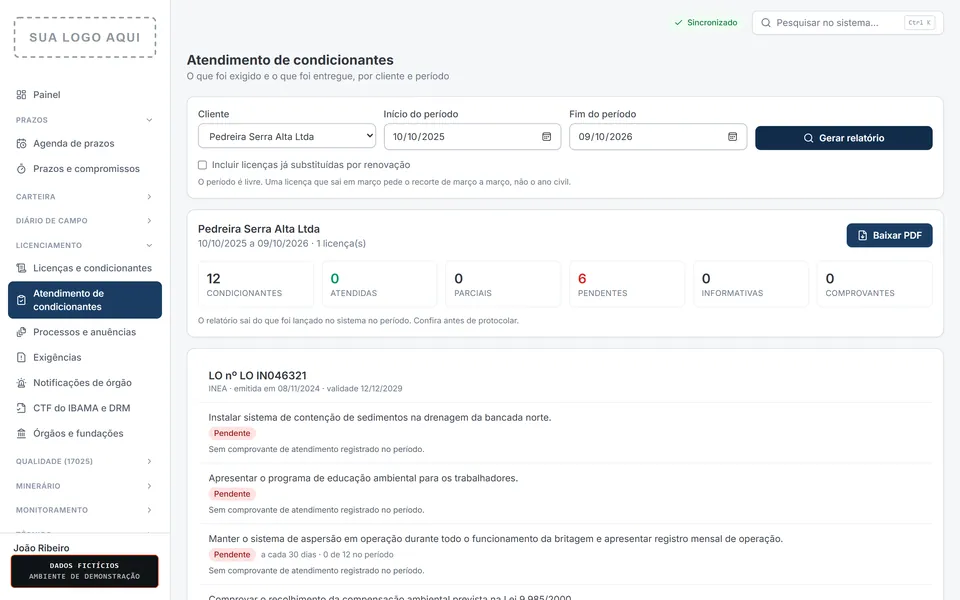Click the LO nº LO IN046321 license heading

[257, 375]
